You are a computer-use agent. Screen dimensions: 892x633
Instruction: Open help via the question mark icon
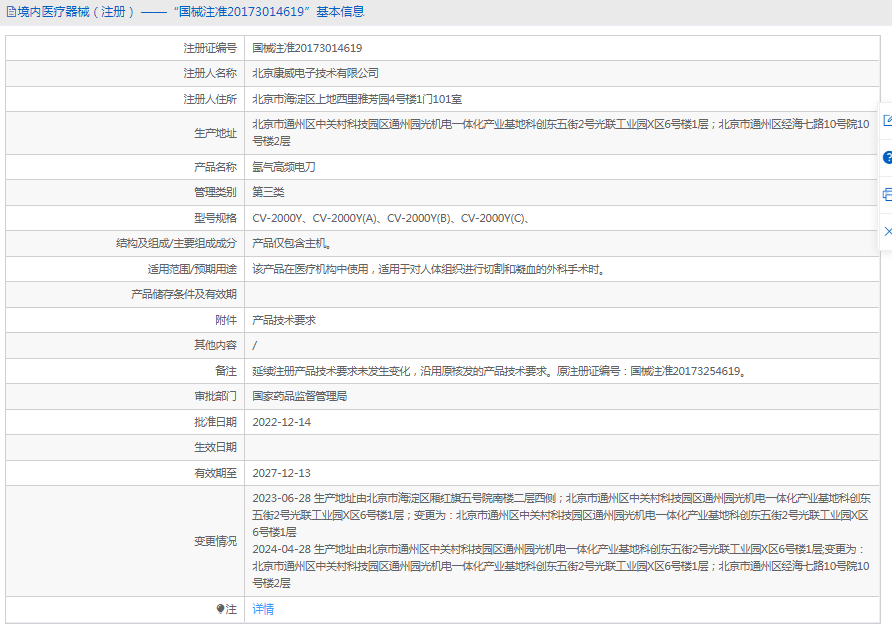click(x=886, y=158)
